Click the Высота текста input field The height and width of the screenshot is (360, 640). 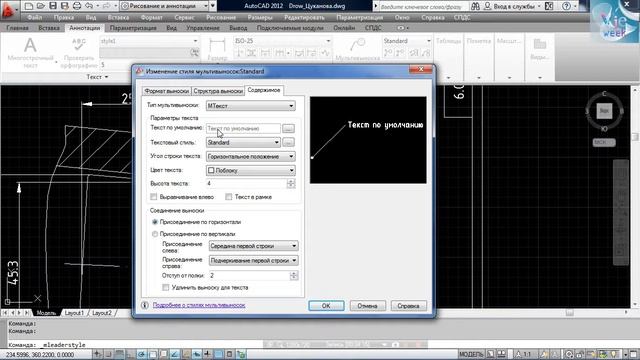[246, 184]
